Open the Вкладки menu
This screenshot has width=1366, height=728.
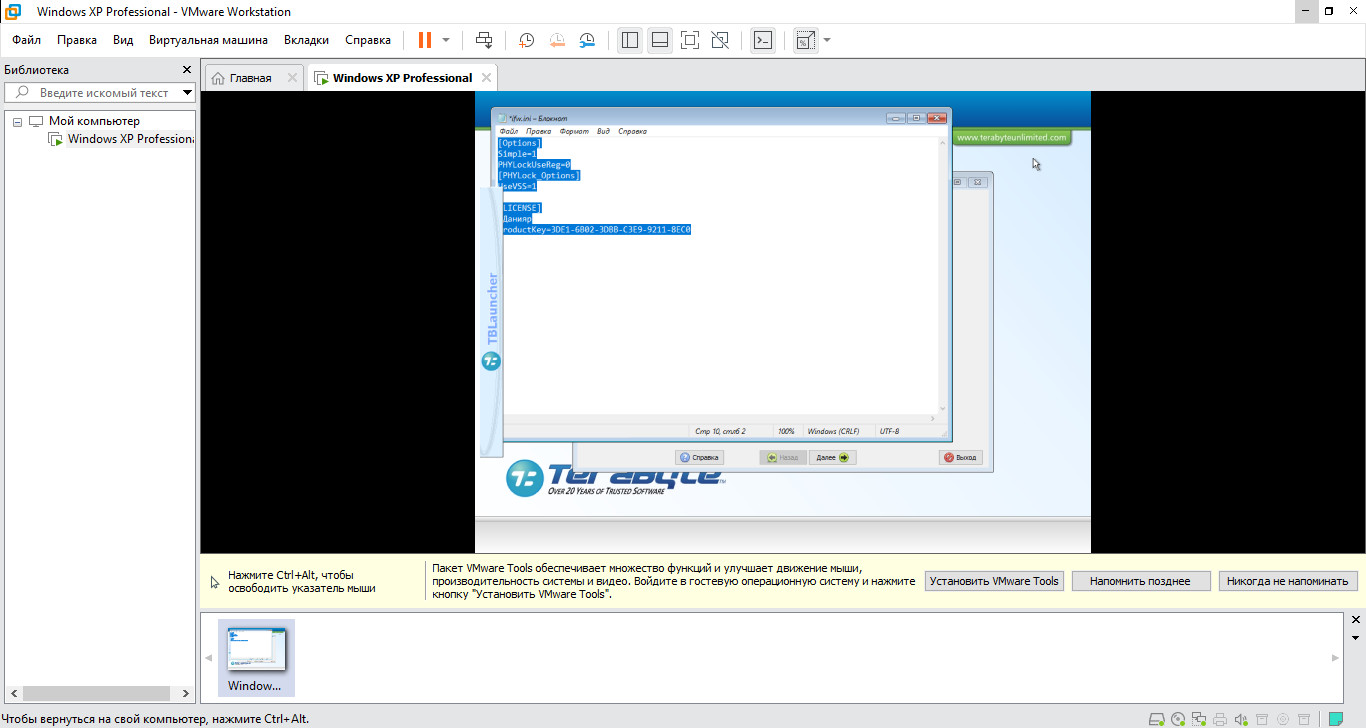pos(306,40)
